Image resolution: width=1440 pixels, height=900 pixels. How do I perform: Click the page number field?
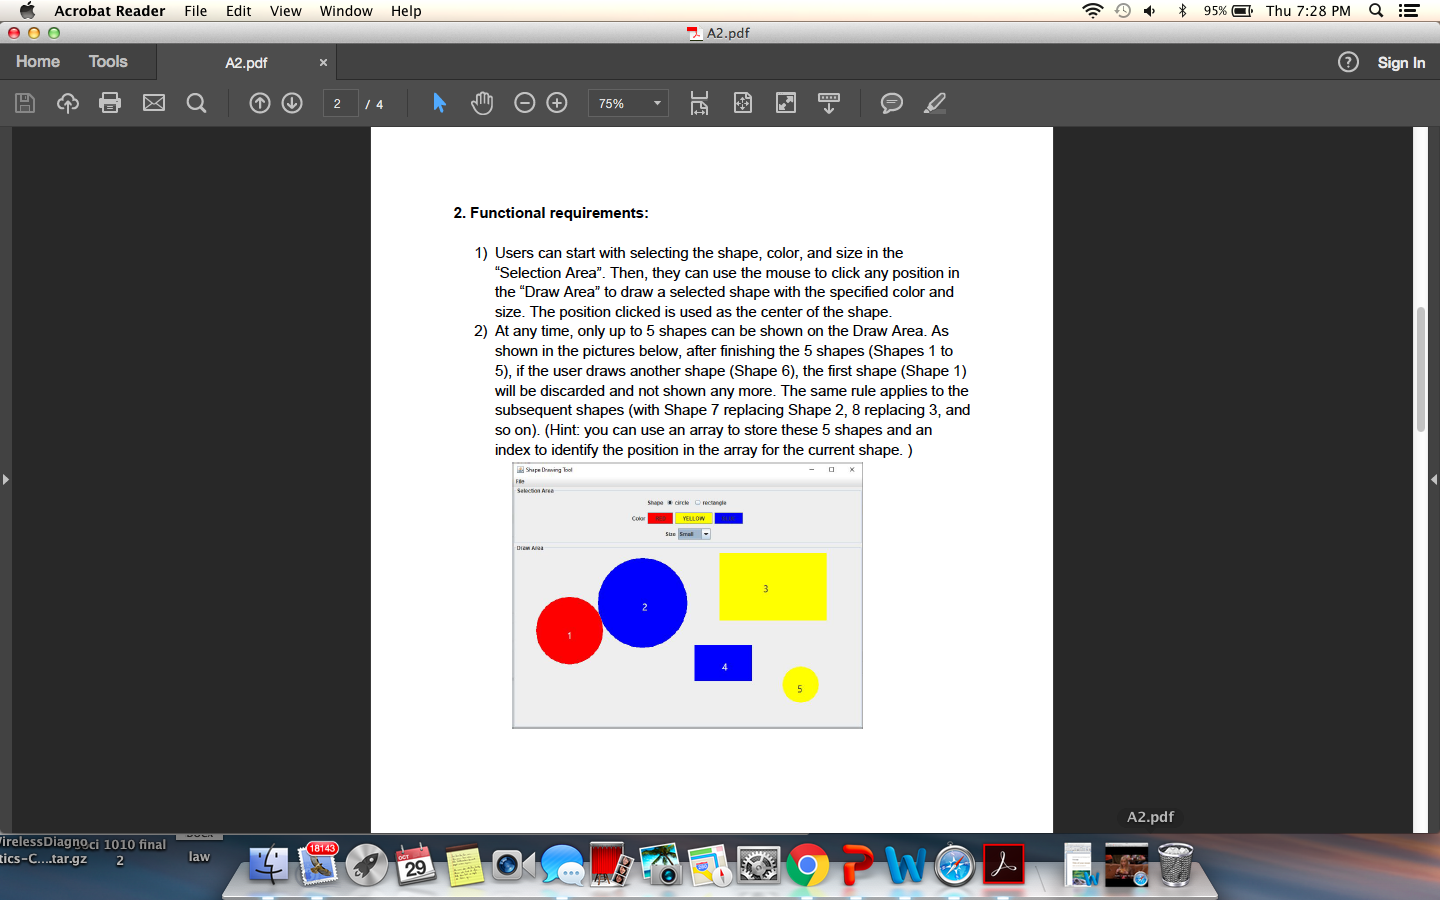point(340,103)
